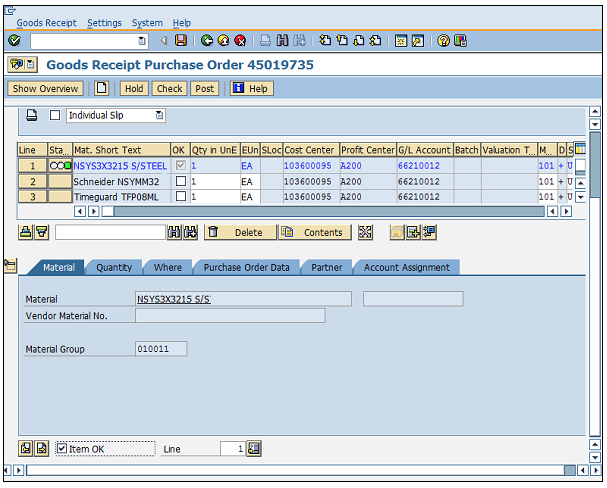Open the Individual Slip dropdown
Screen dimensions: 607x488
tap(163, 116)
